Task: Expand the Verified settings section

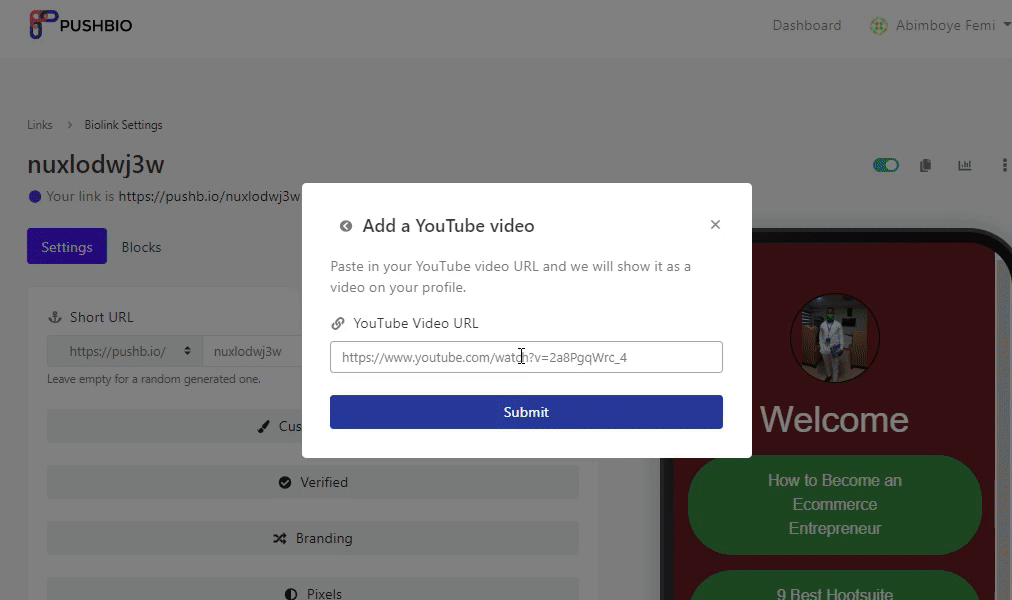Action: coord(312,482)
